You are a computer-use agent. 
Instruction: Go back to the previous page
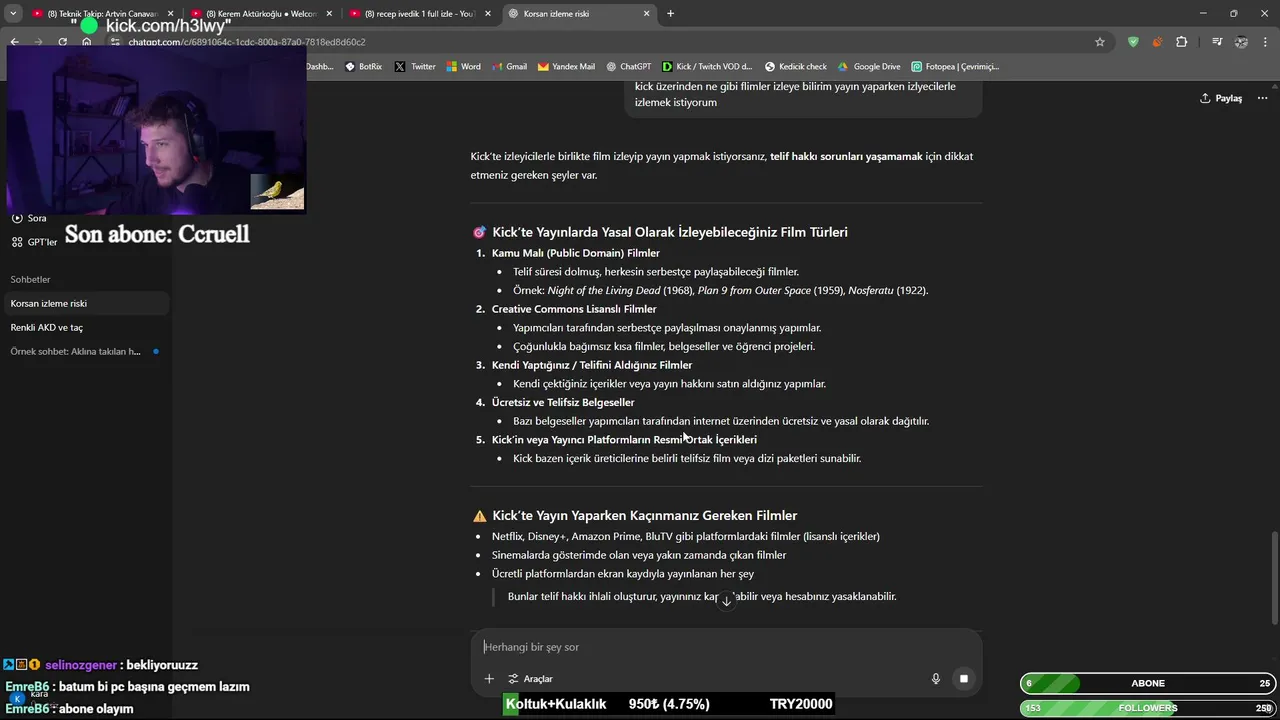tap(14, 42)
